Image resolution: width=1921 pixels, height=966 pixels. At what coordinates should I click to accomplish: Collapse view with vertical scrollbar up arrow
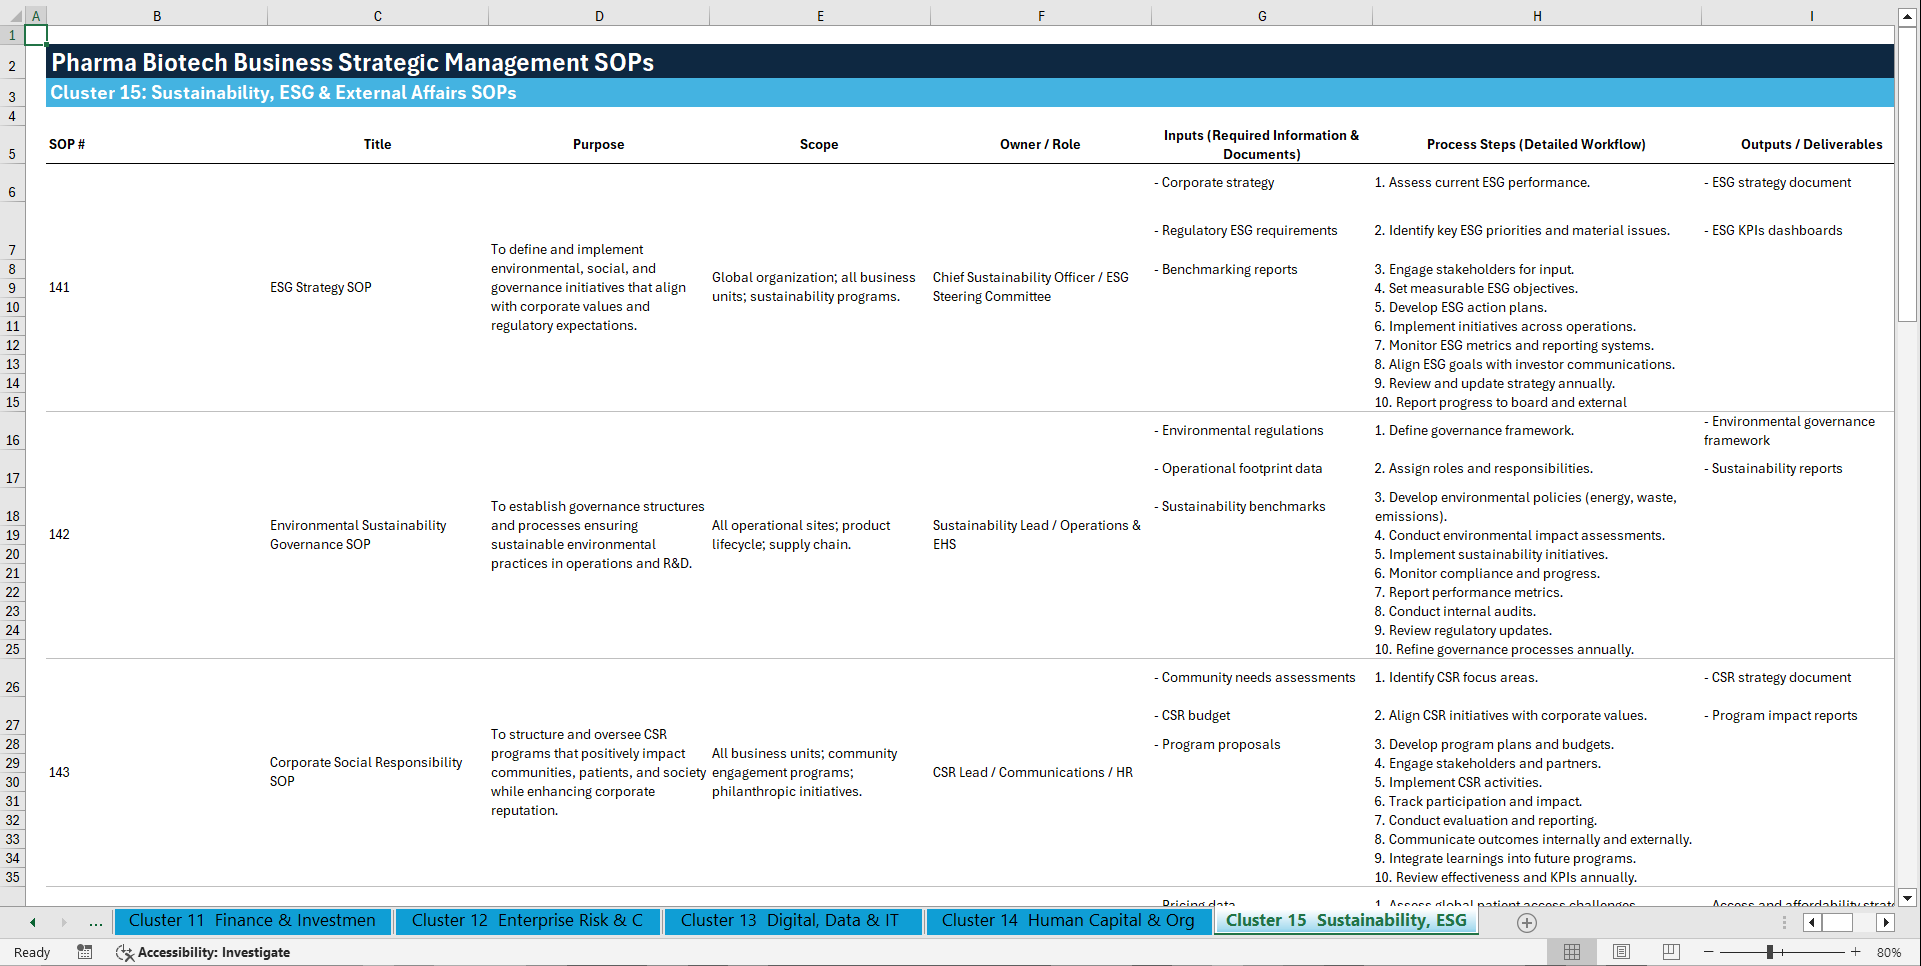click(1908, 15)
